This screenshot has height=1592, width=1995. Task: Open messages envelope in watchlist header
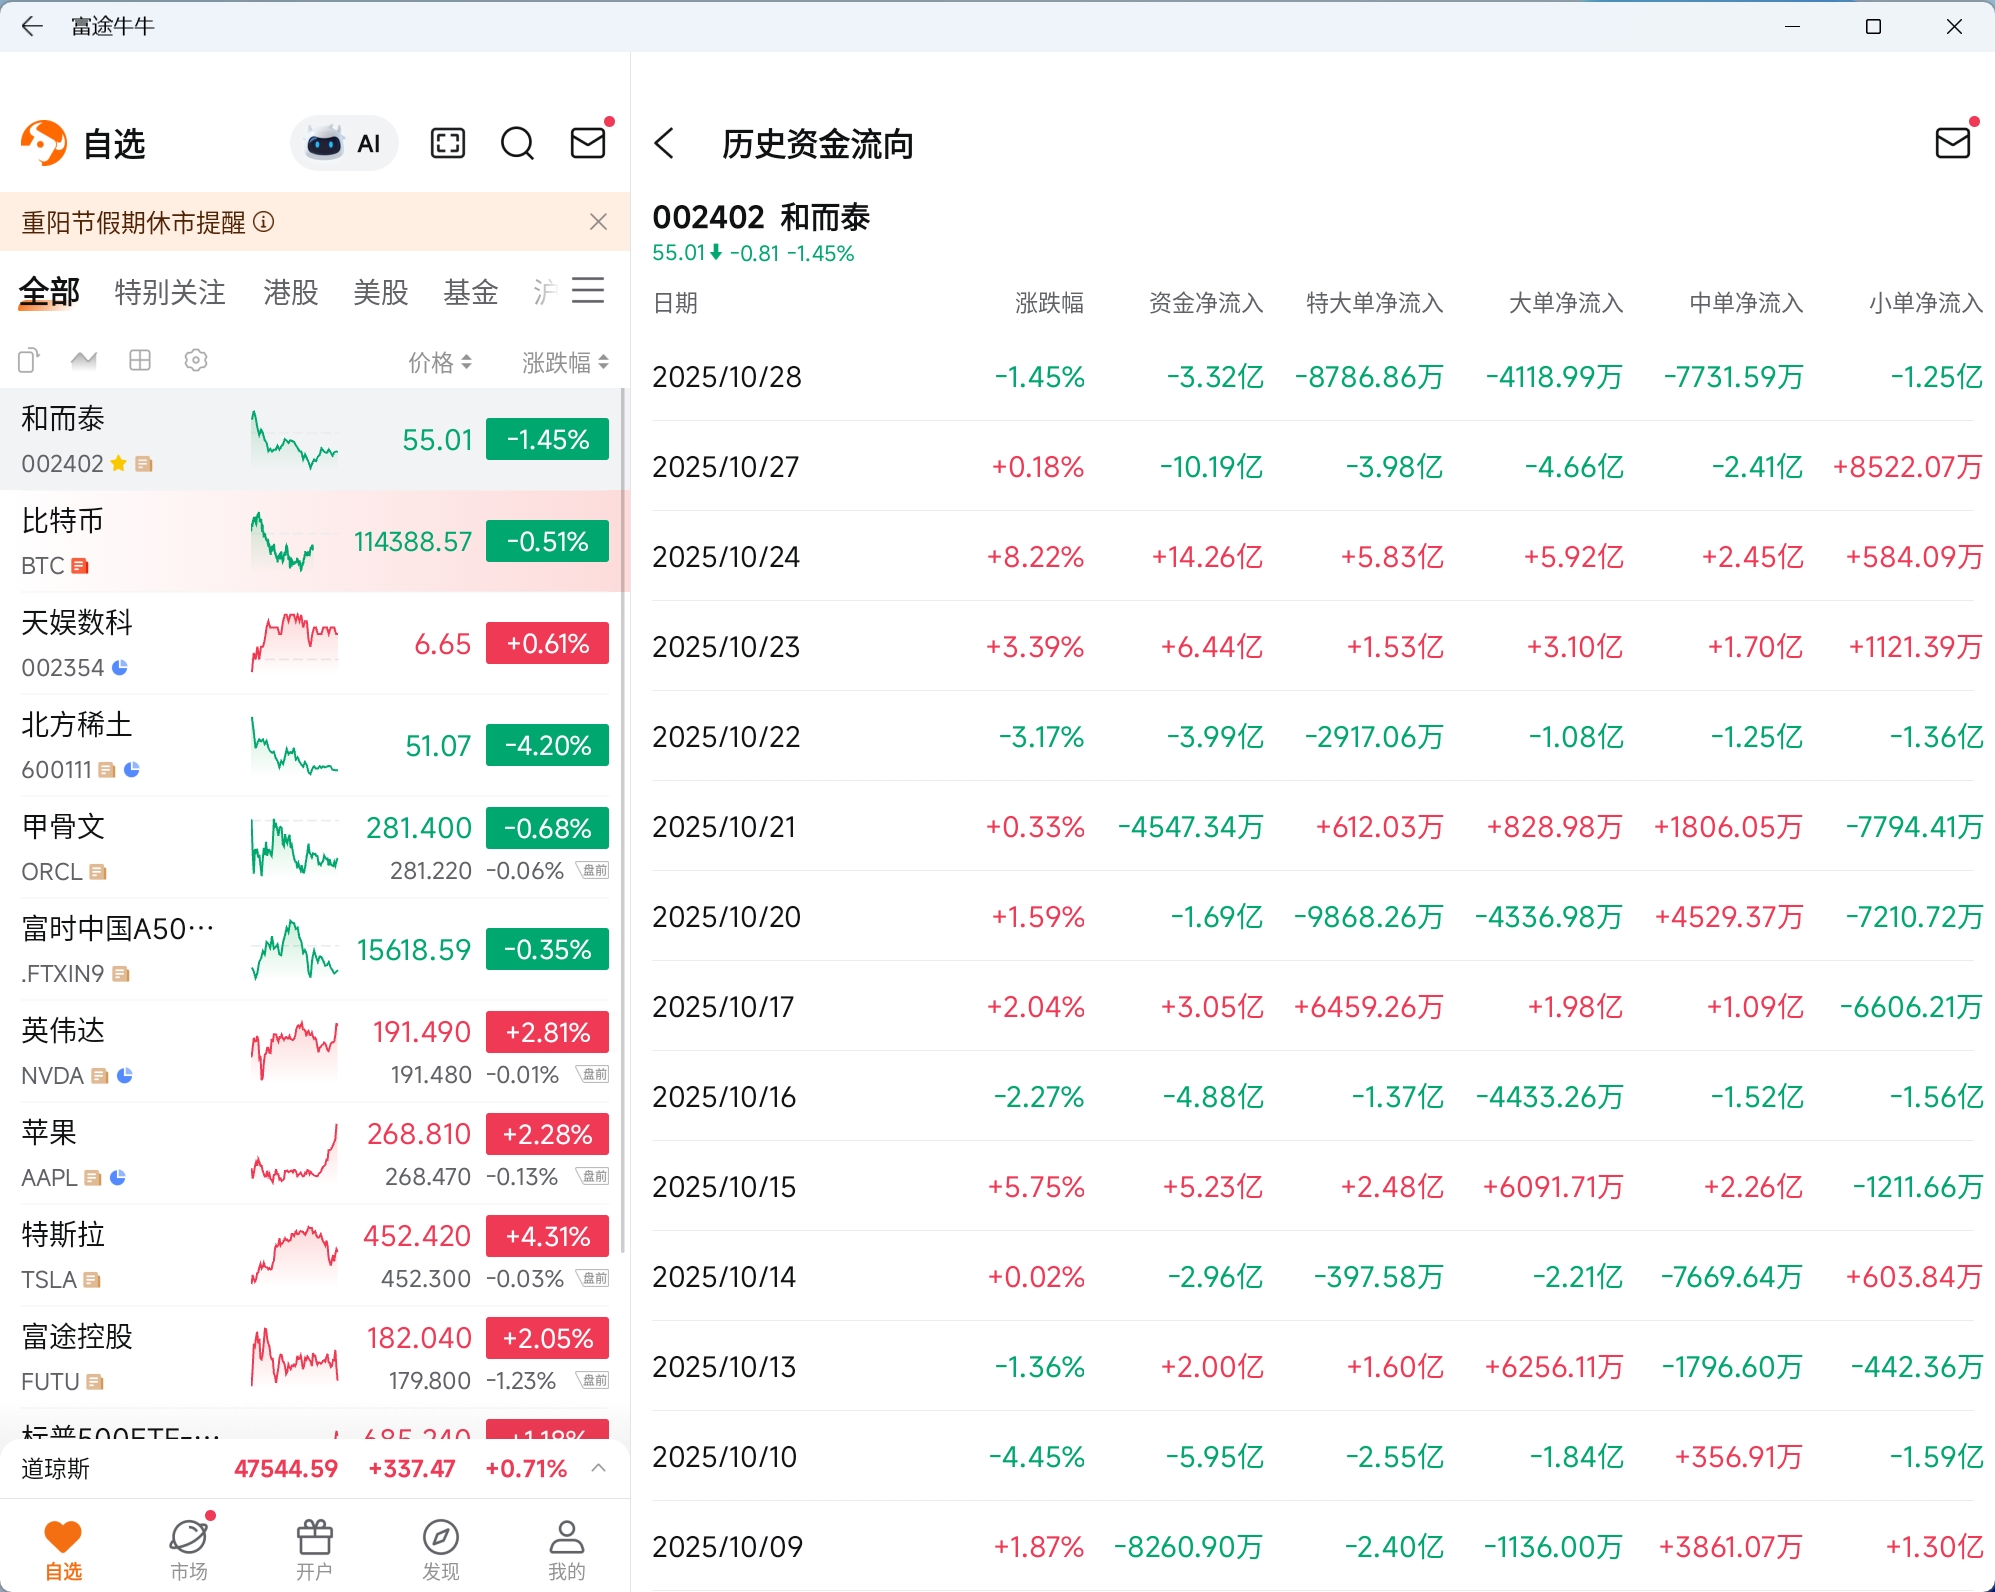tap(588, 144)
